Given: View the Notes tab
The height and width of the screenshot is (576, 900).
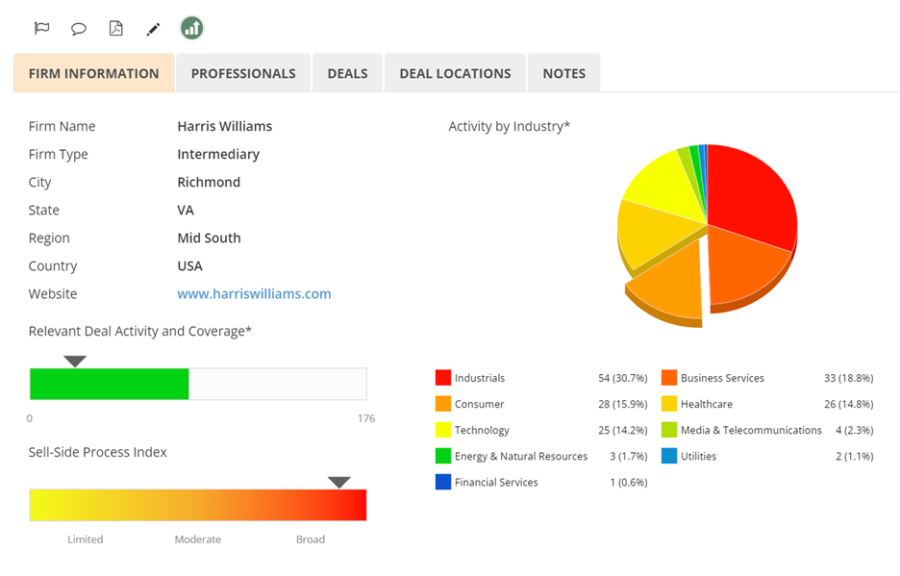Looking at the screenshot, I should 564,73.
